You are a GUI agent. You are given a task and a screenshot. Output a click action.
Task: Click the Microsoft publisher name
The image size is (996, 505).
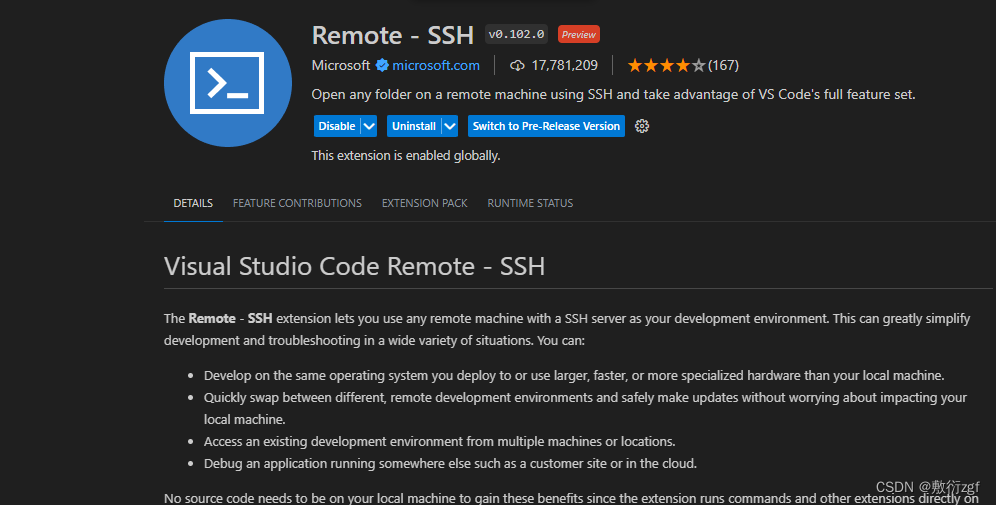click(x=340, y=65)
